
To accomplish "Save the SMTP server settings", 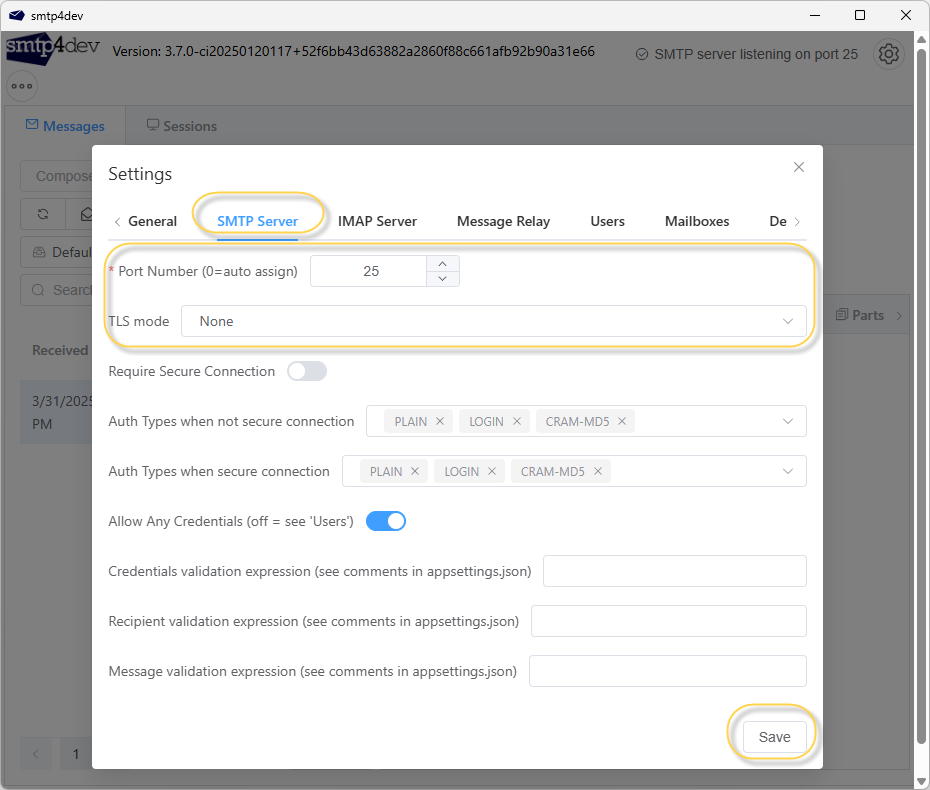I will [774, 737].
